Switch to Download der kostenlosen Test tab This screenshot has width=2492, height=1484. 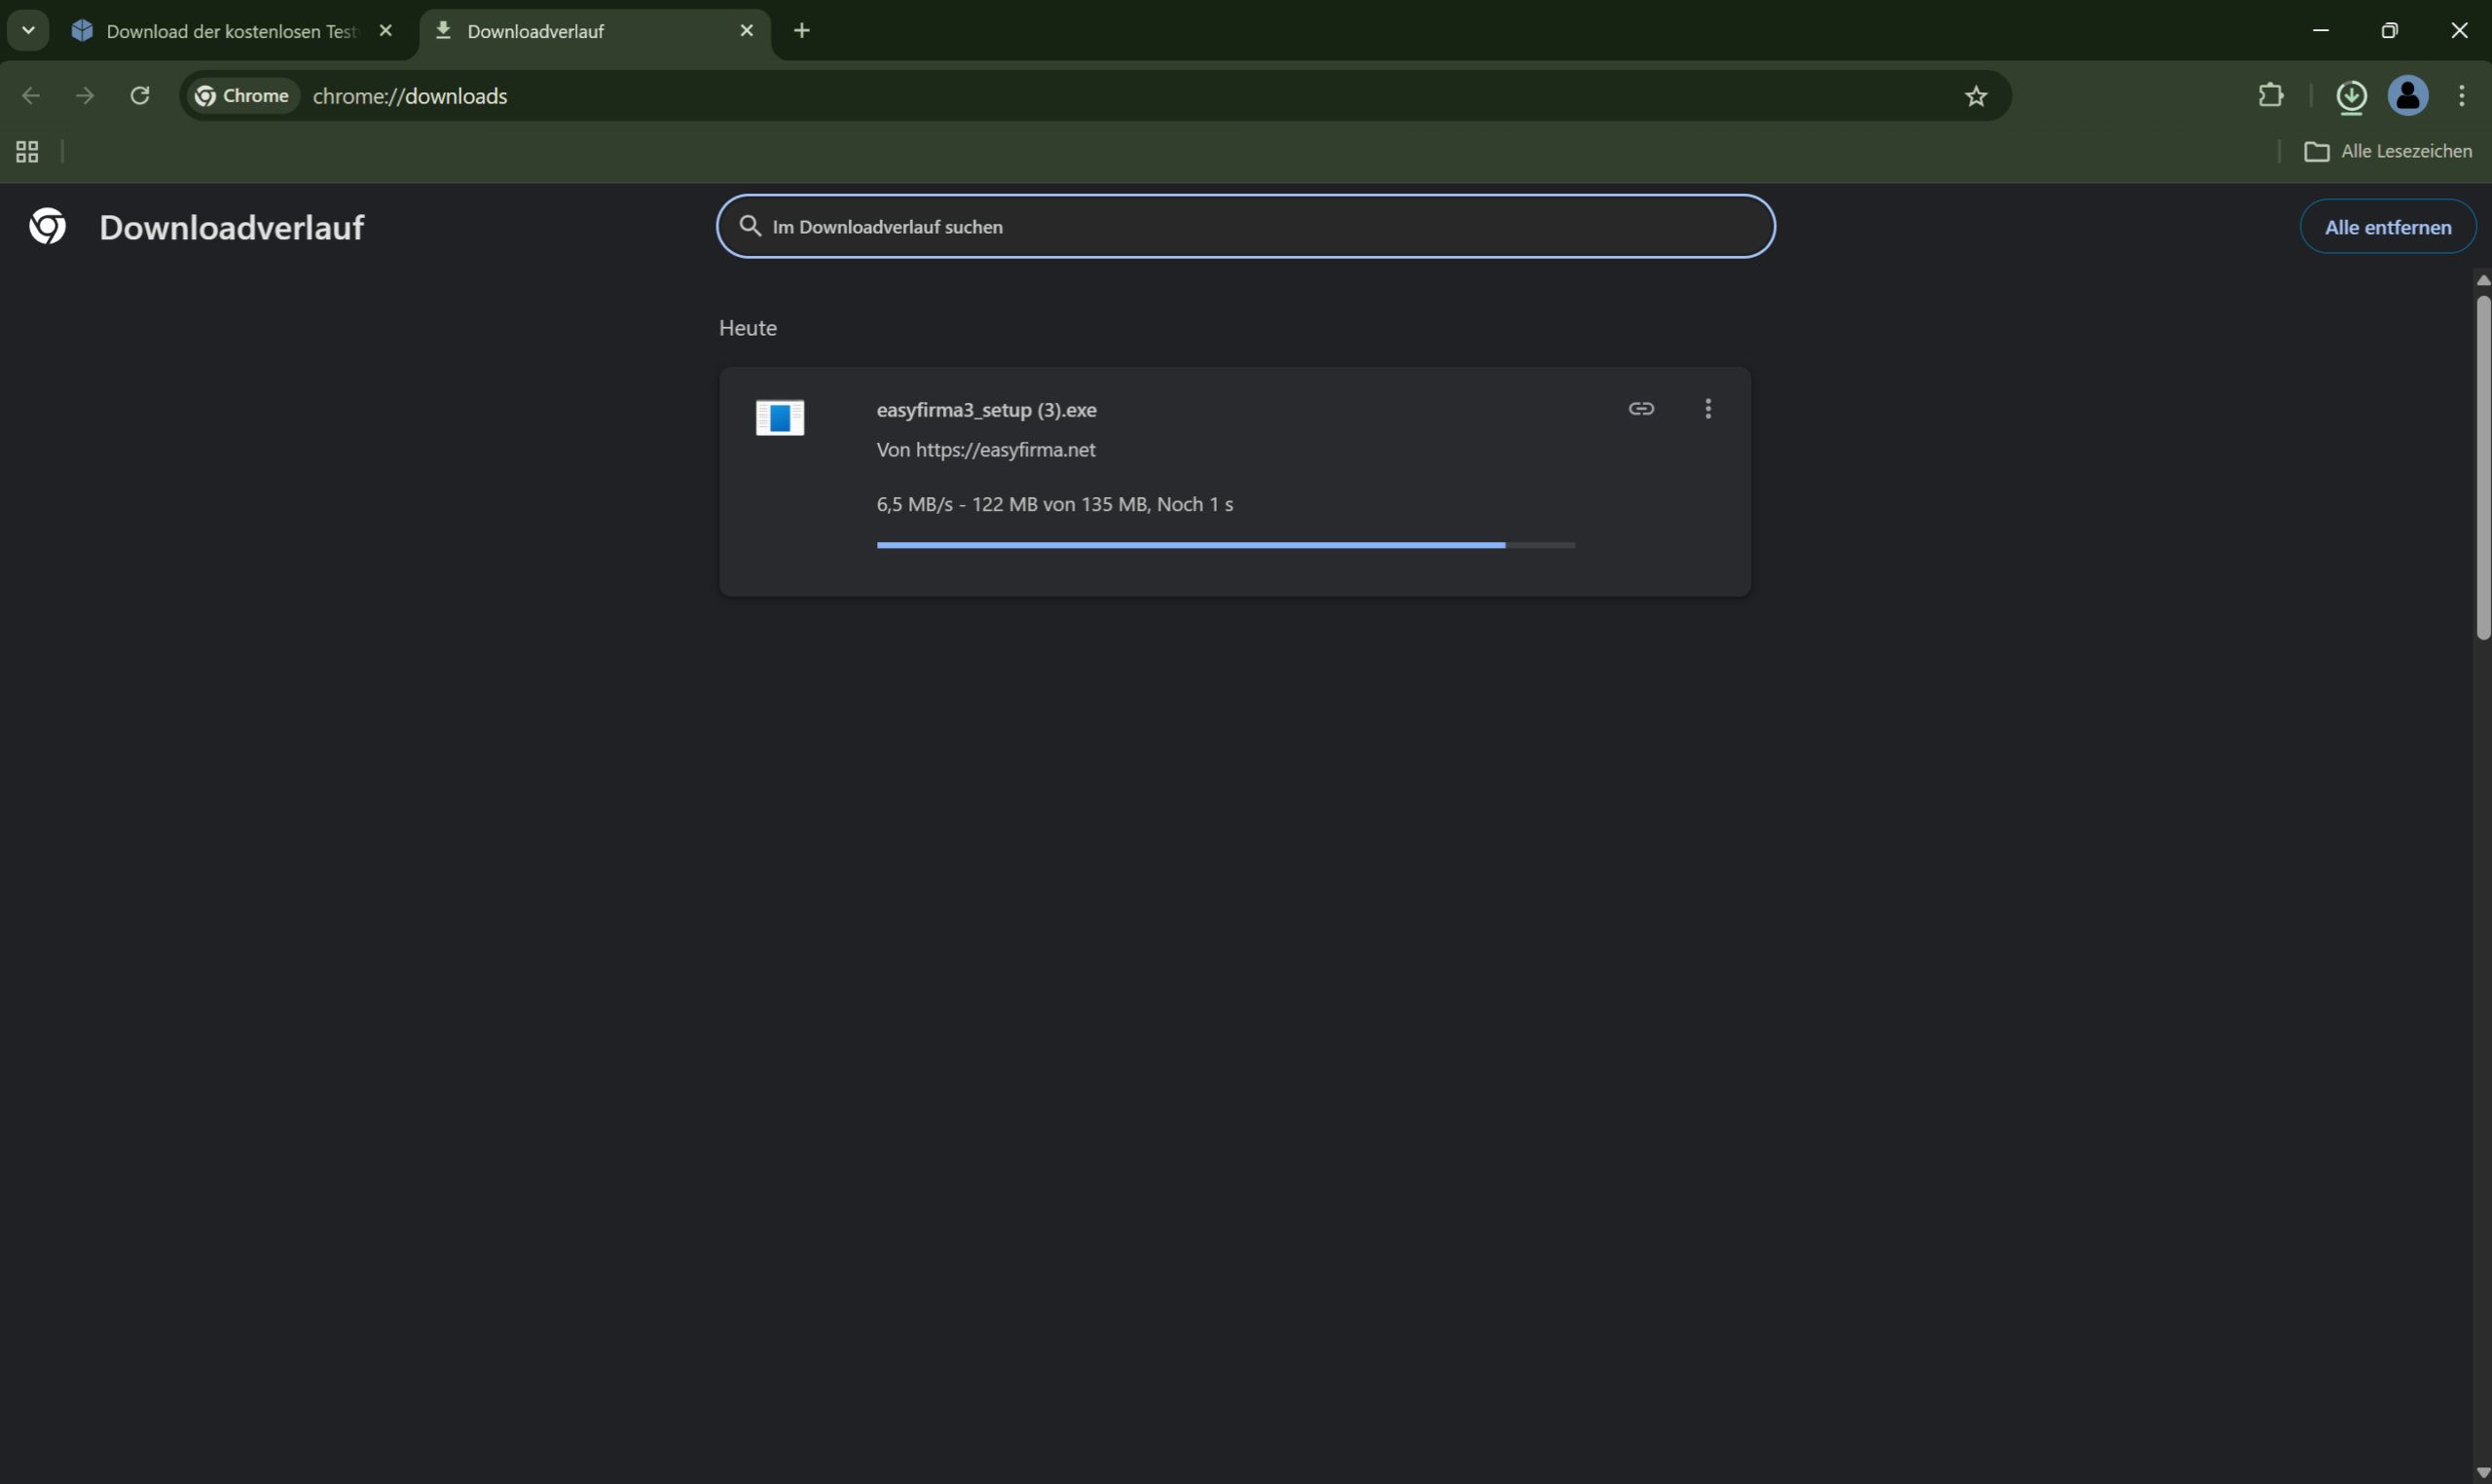coord(230,31)
